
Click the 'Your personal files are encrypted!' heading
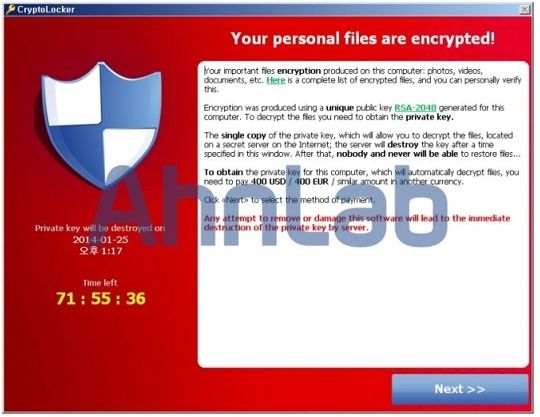(x=363, y=39)
